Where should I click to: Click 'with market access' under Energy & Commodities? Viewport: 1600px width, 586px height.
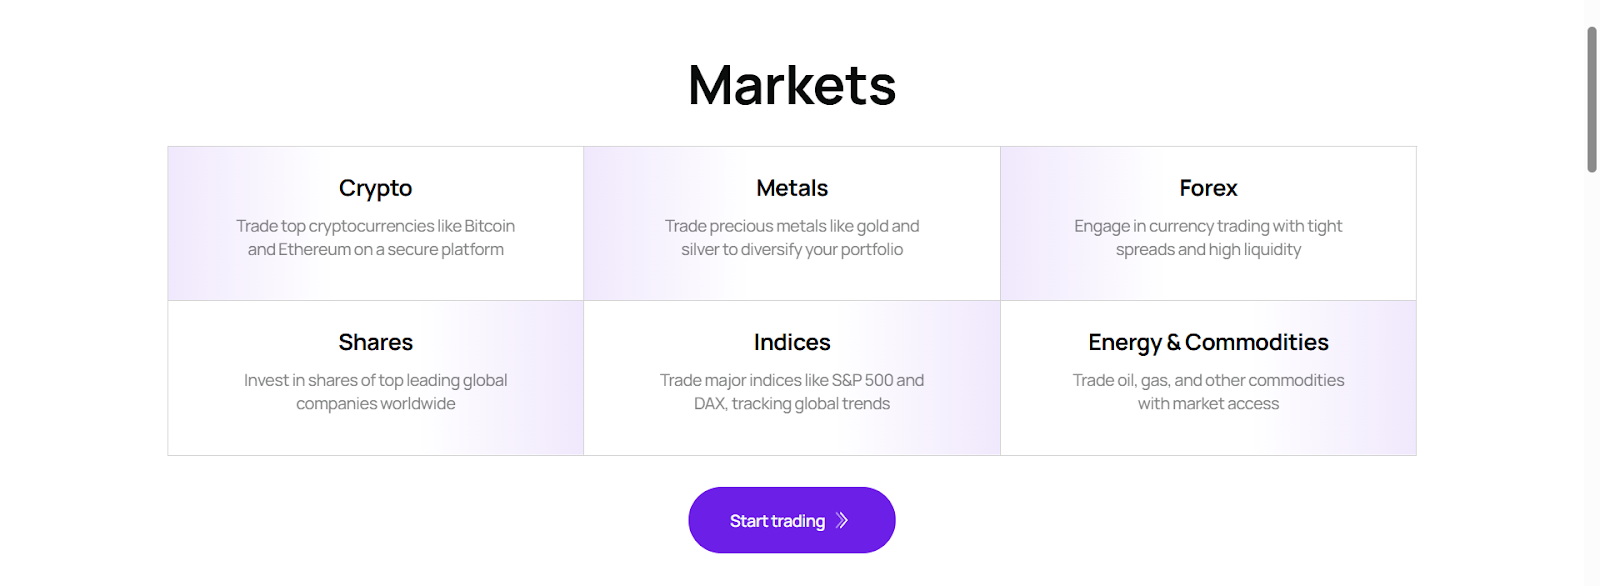[x=1208, y=404]
